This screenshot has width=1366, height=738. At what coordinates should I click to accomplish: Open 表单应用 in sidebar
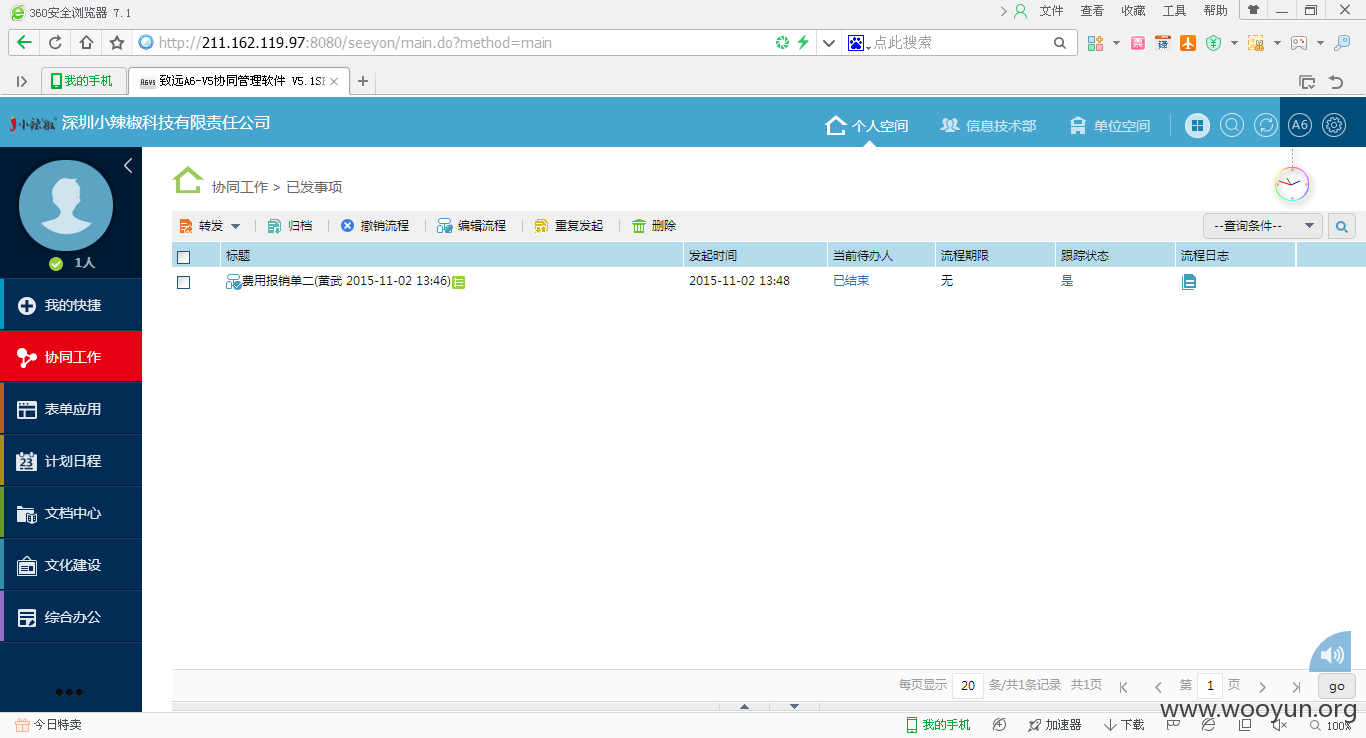click(x=71, y=409)
